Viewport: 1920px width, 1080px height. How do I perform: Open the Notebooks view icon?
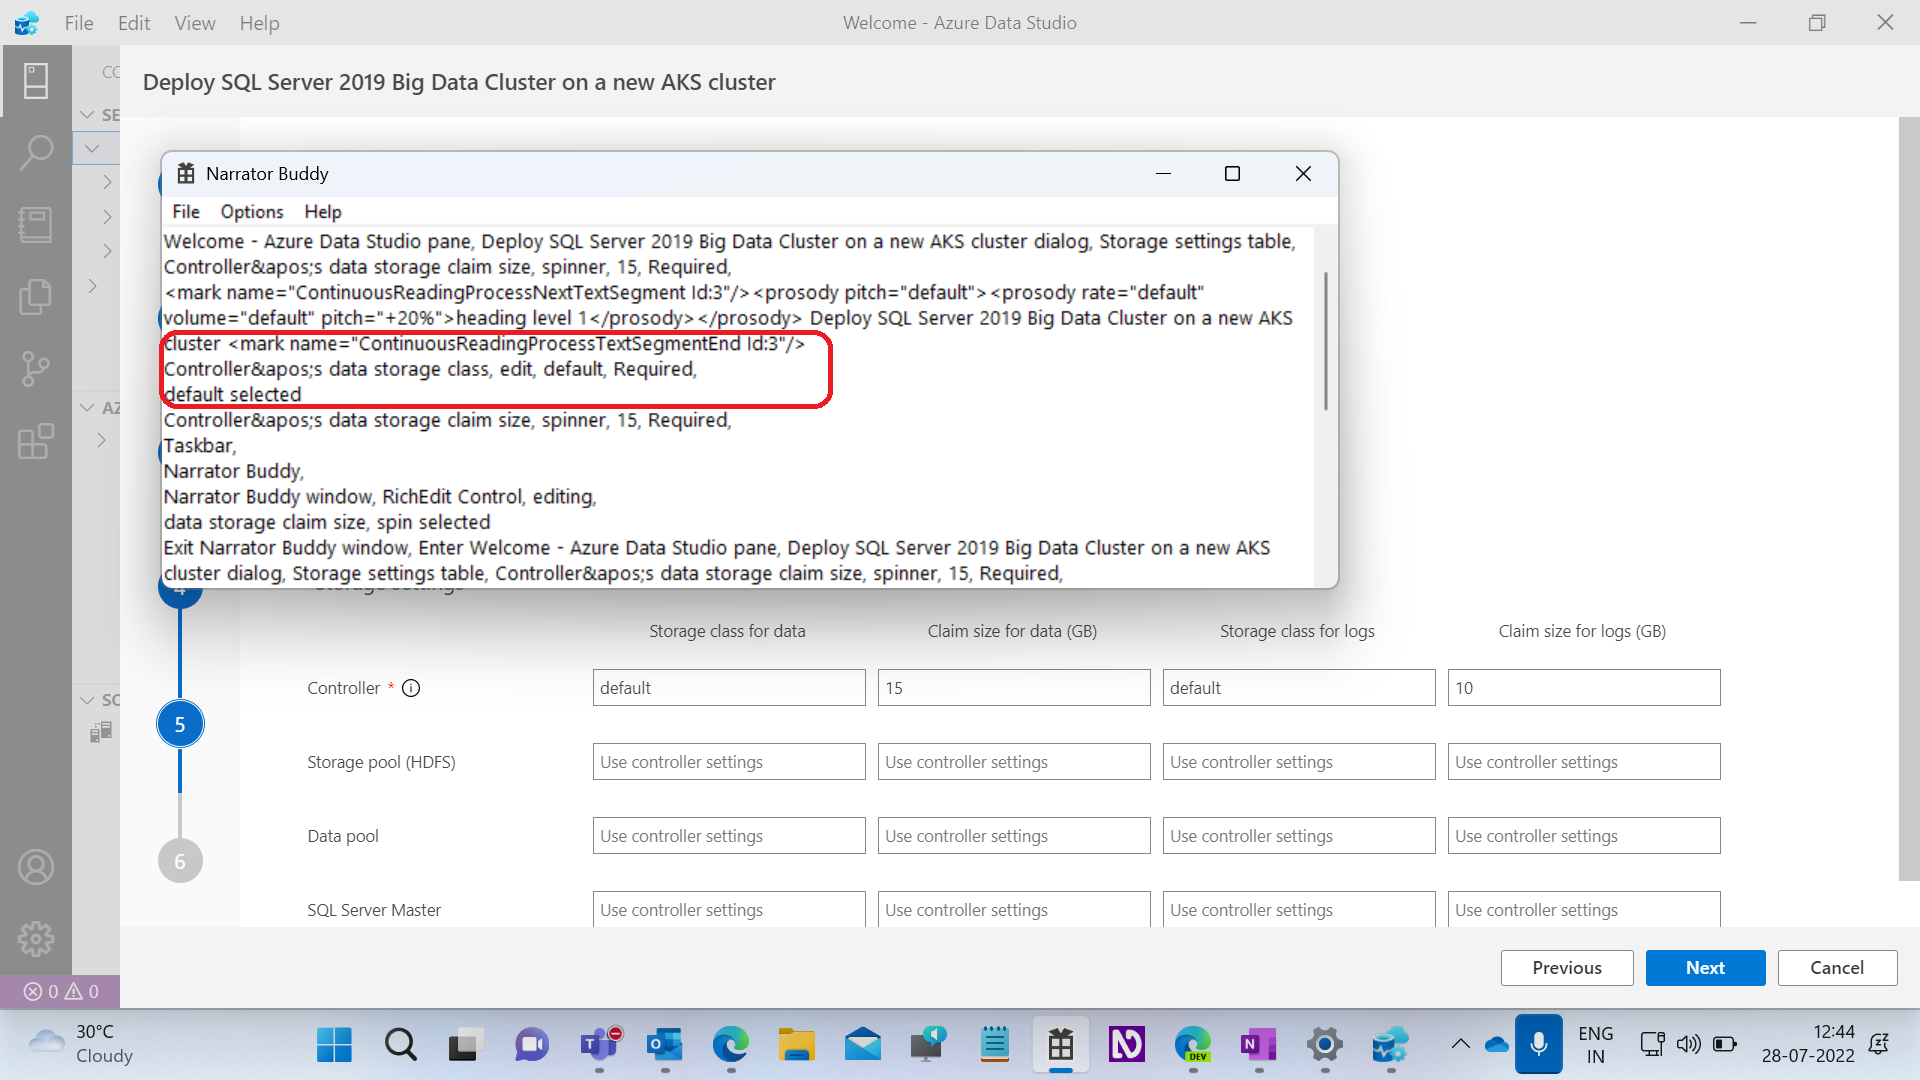tap(37, 225)
